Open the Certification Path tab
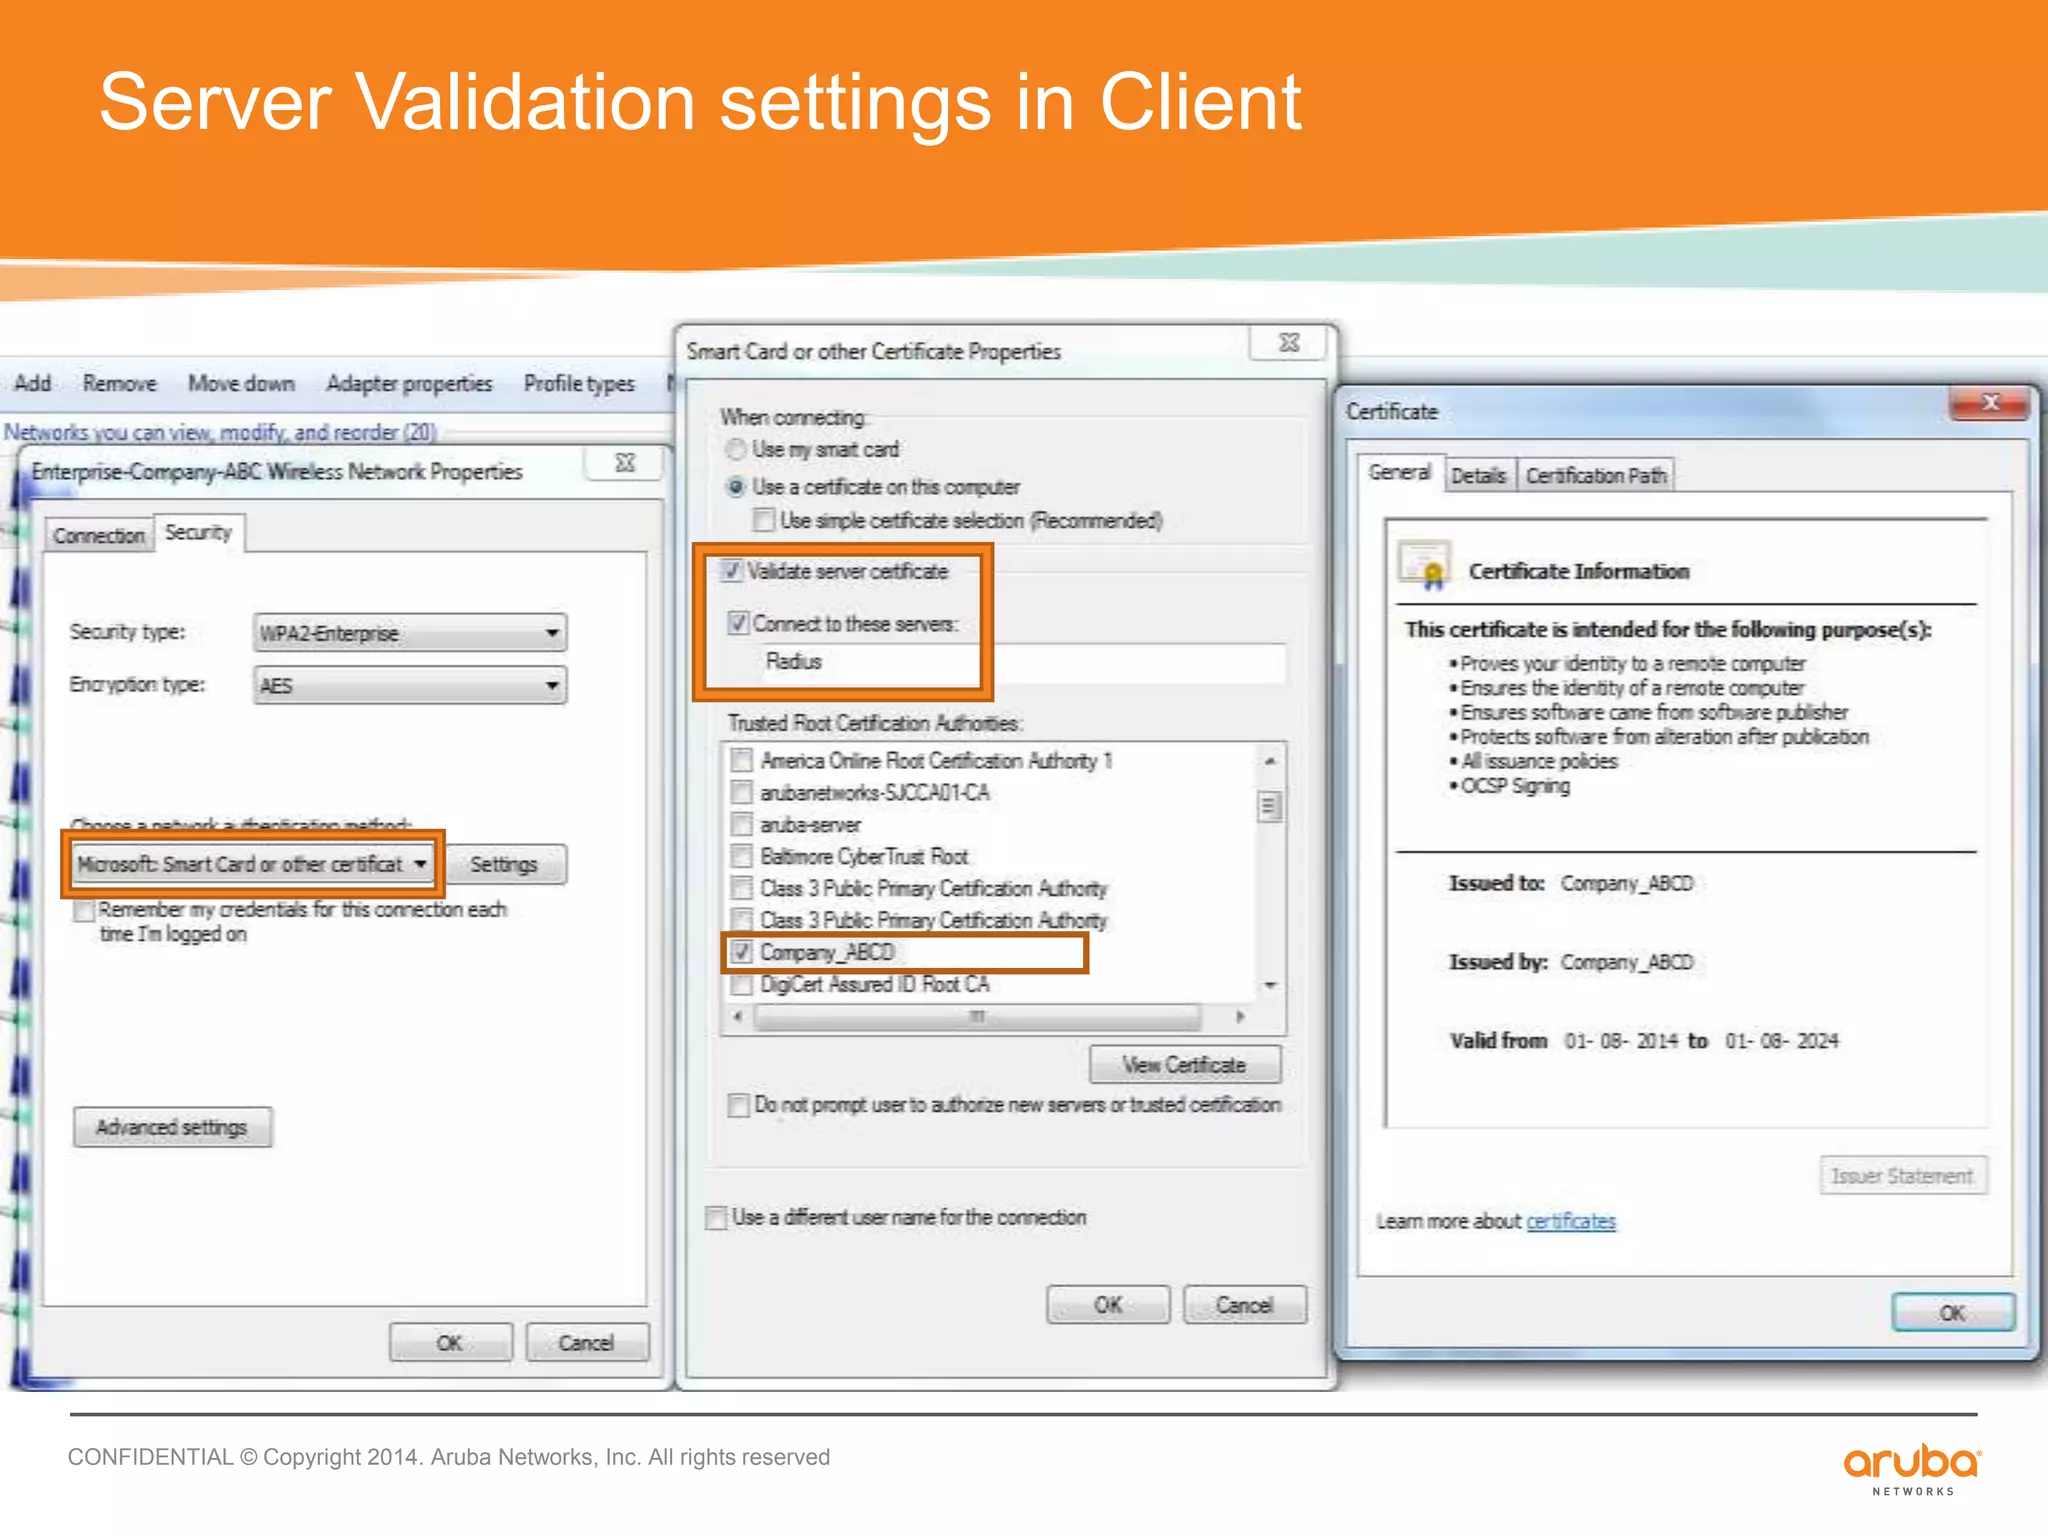Viewport: 2048px width, 1536px height. [x=1596, y=475]
